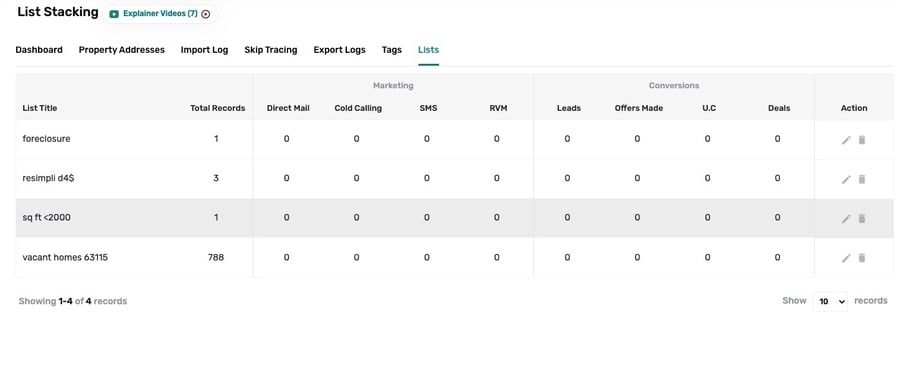Click the List Stacking page title

tap(58, 12)
